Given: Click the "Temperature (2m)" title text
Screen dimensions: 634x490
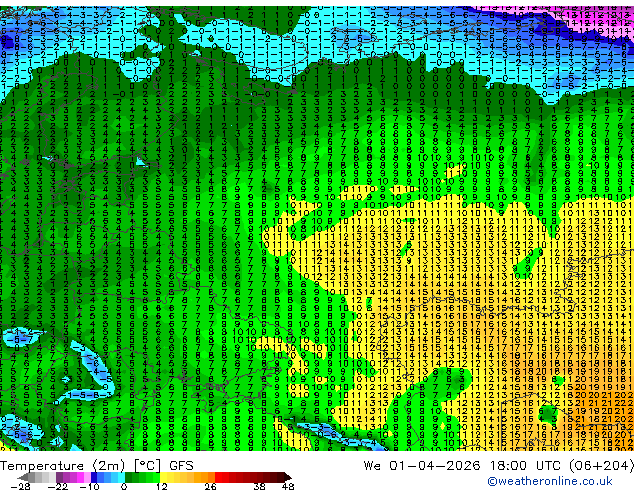Looking at the screenshot, I should pyautogui.click(x=63, y=466).
